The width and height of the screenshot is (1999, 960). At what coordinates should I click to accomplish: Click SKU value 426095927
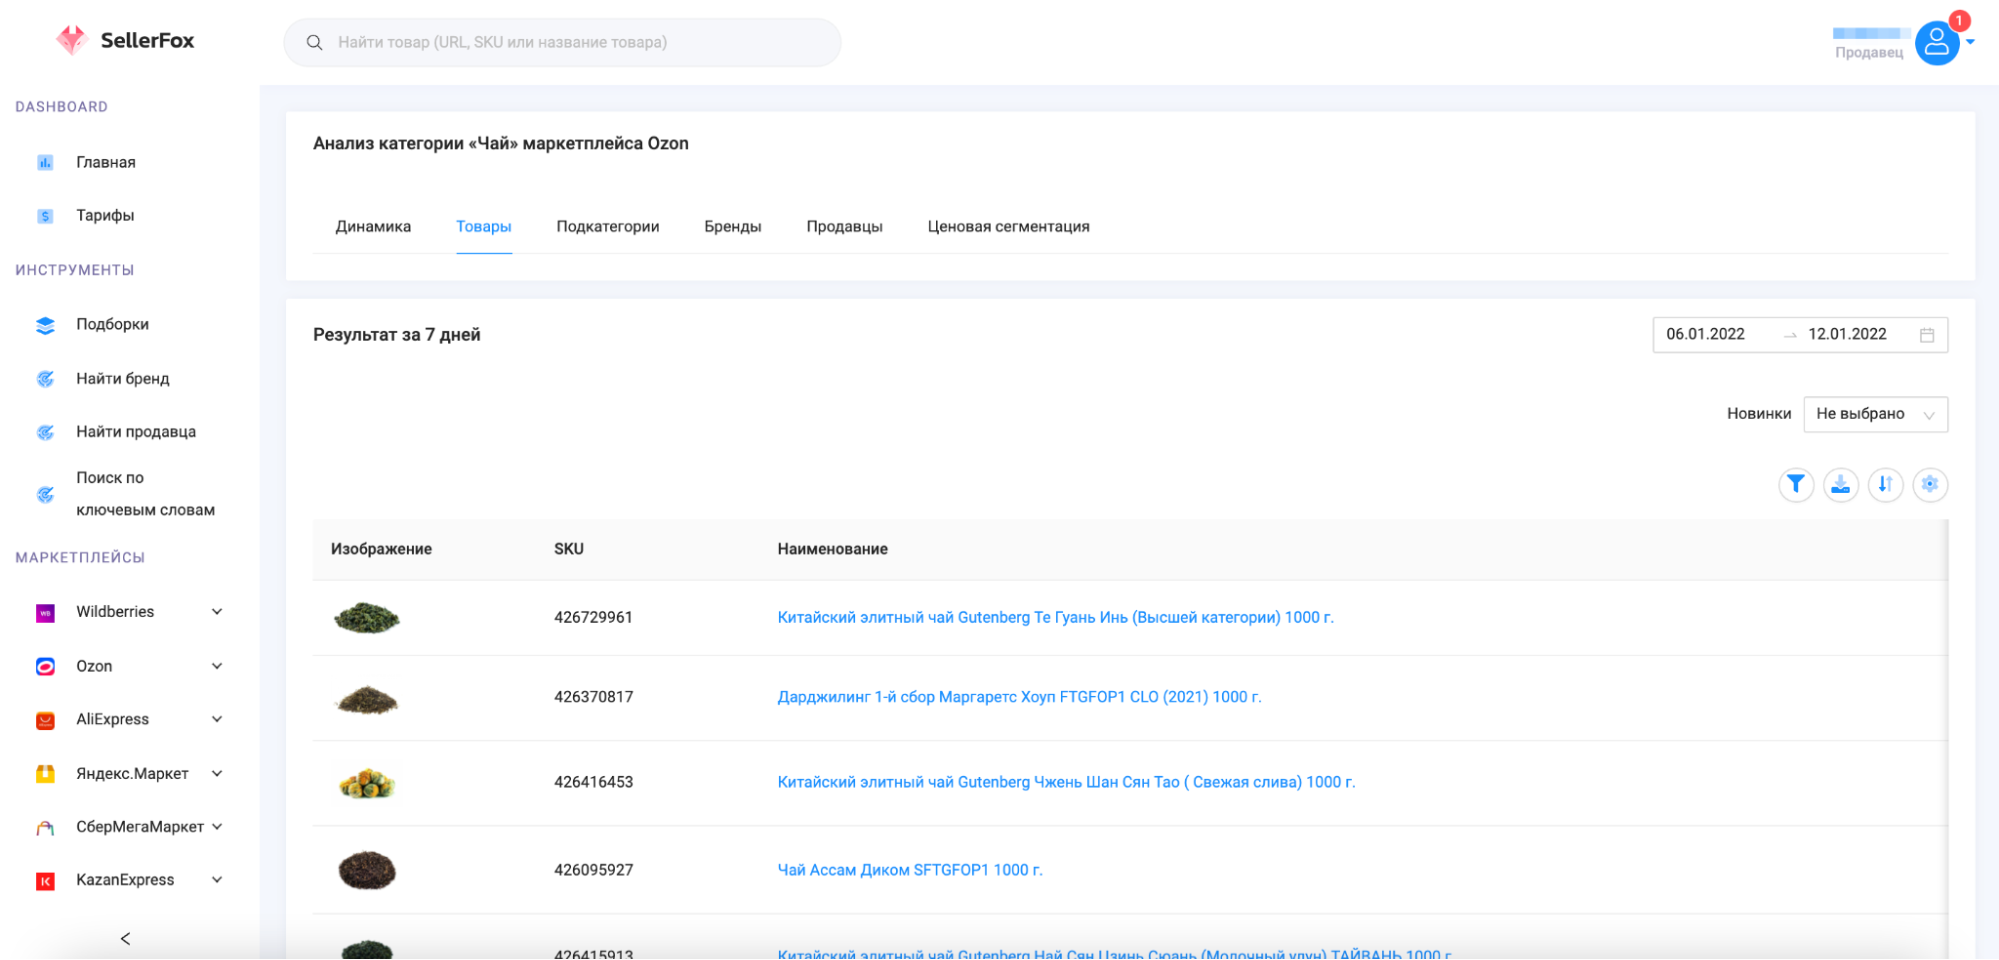coord(594,870)
